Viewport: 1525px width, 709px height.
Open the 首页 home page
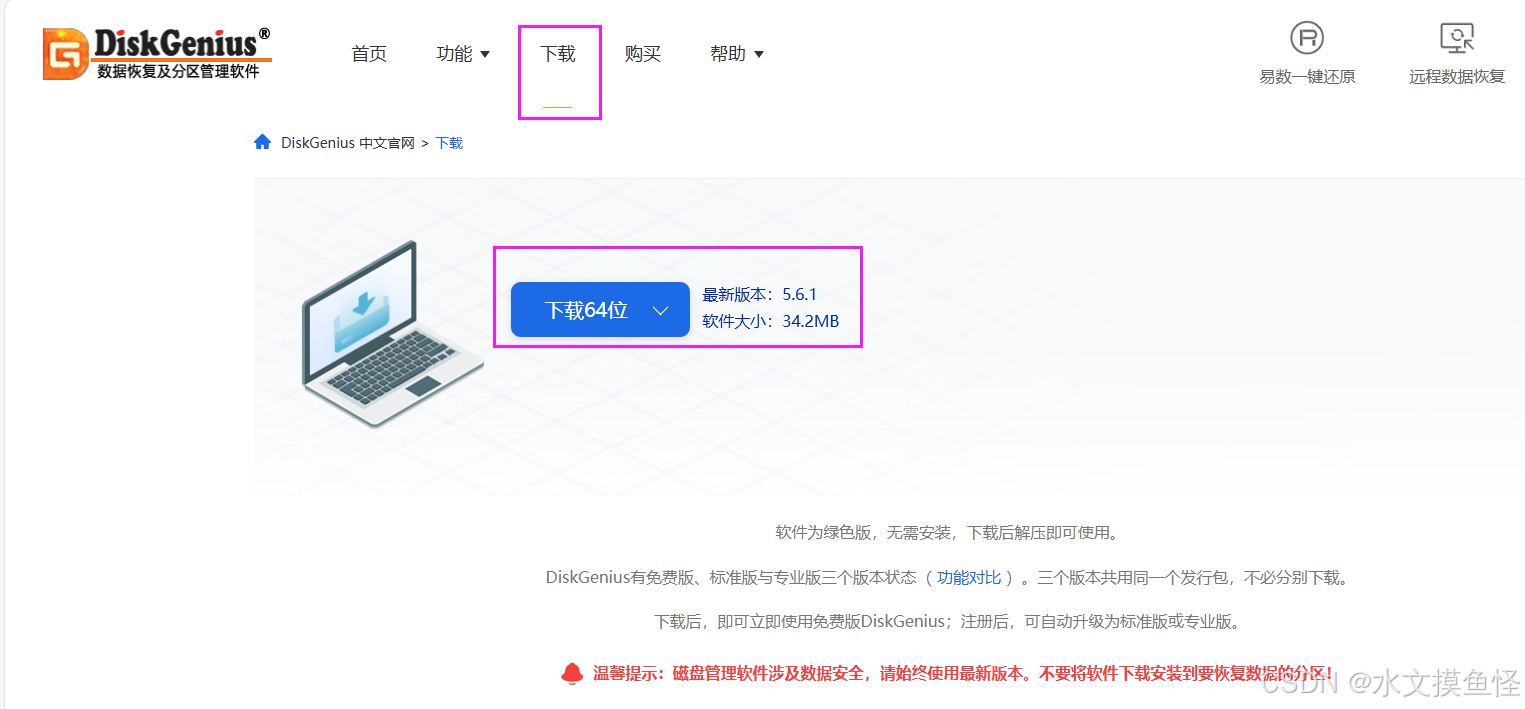(369, 54)
